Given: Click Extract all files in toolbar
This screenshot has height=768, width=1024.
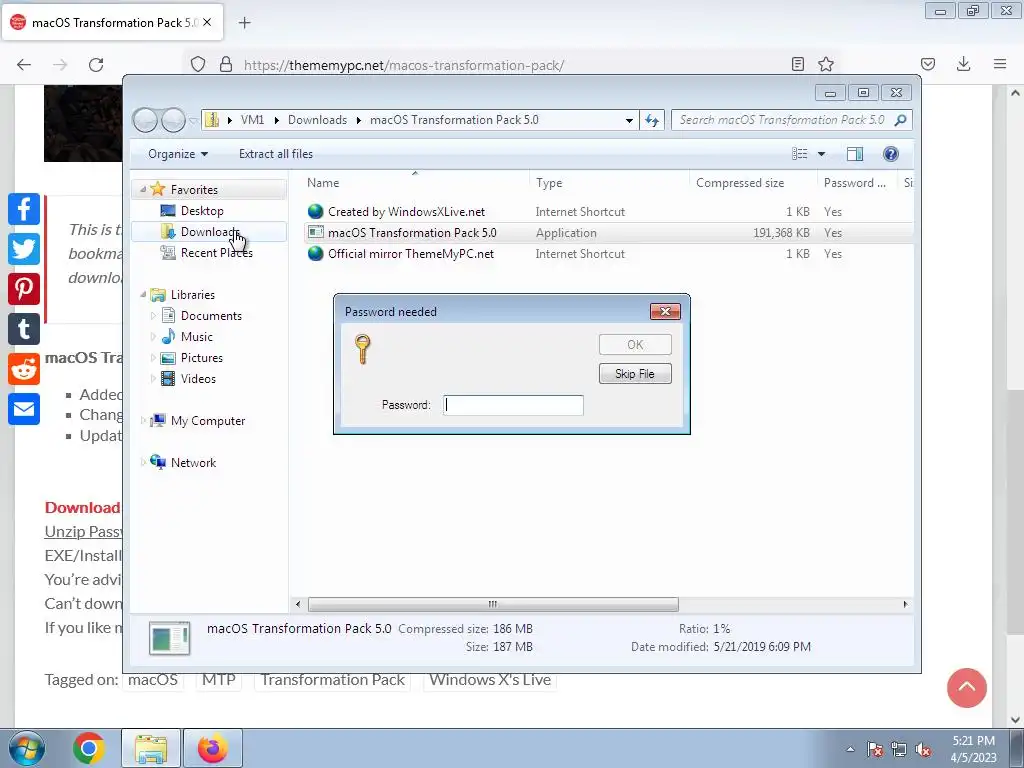Looking at the screenshot, I should pos(276,154).
